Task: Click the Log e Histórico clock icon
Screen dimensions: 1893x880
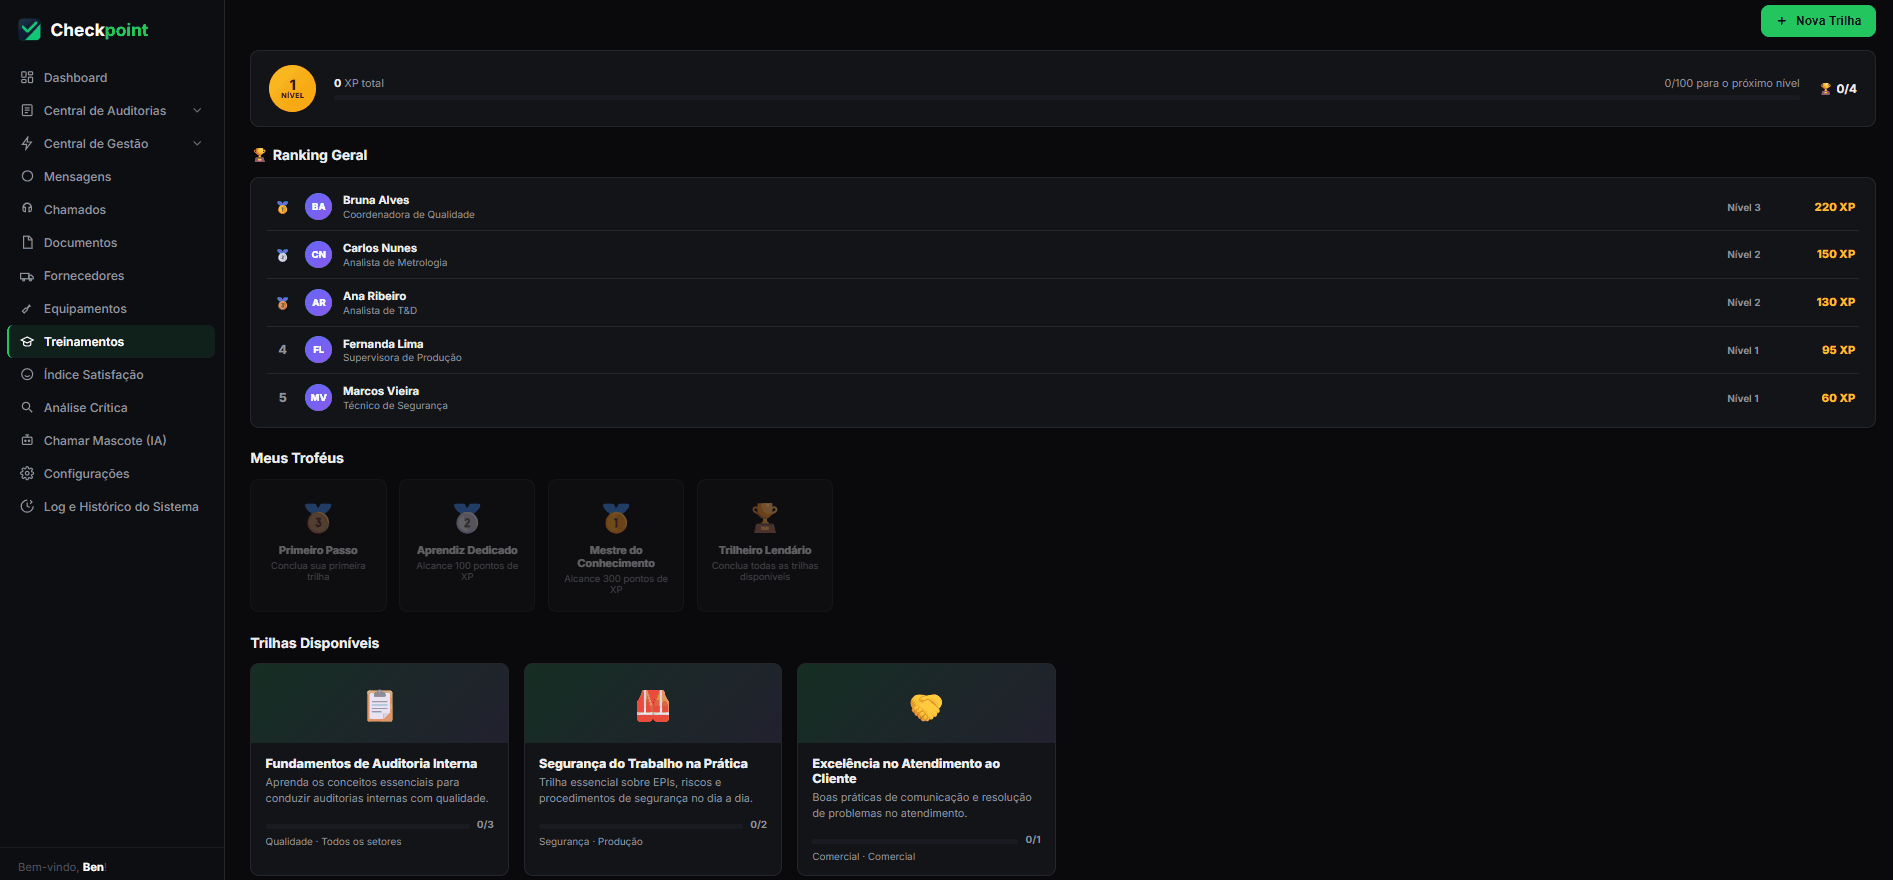Action: point(27,507)
